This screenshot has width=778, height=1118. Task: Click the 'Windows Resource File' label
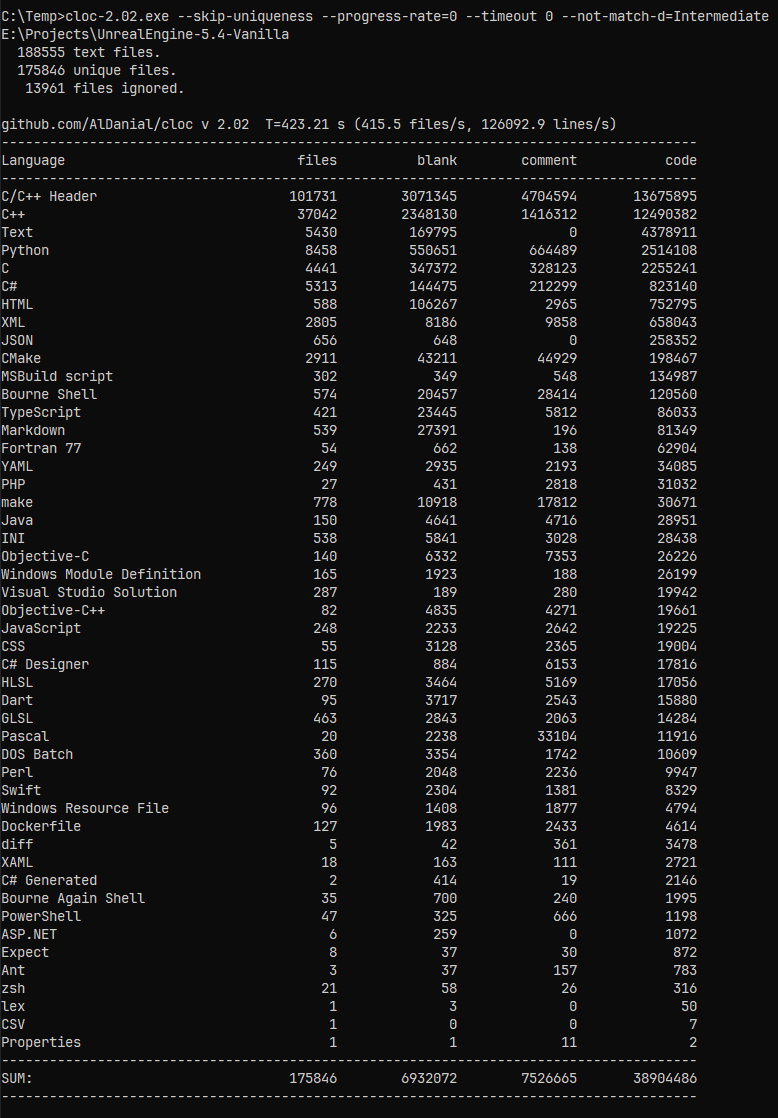click(85, 808)
